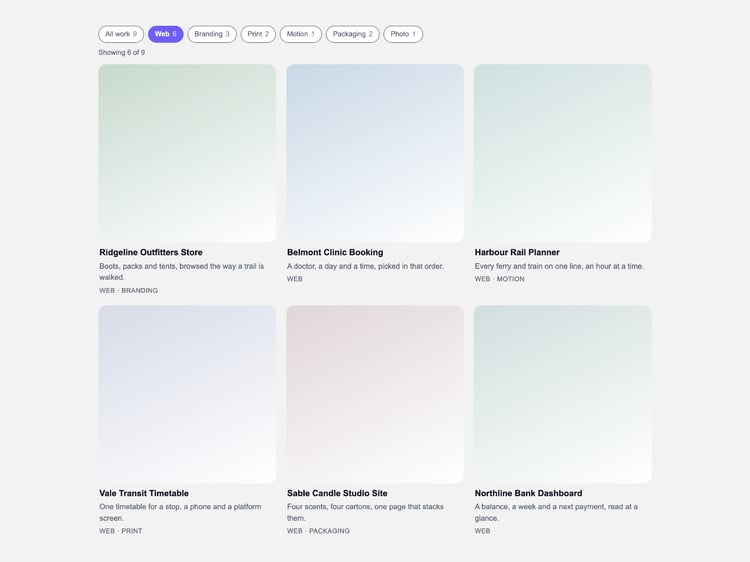Viewport: 750px width, 562px height.
Task: Show only Print projects
Action: pos(258,34)
